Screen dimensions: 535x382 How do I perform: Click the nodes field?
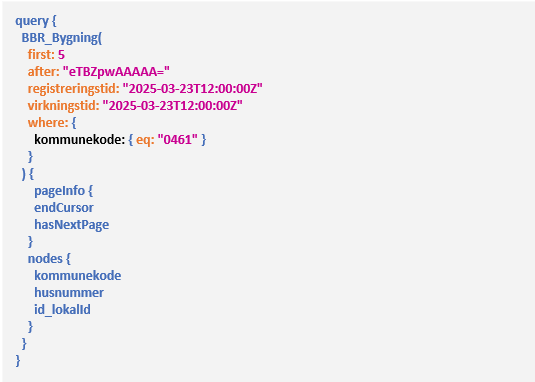click(45, 259)
